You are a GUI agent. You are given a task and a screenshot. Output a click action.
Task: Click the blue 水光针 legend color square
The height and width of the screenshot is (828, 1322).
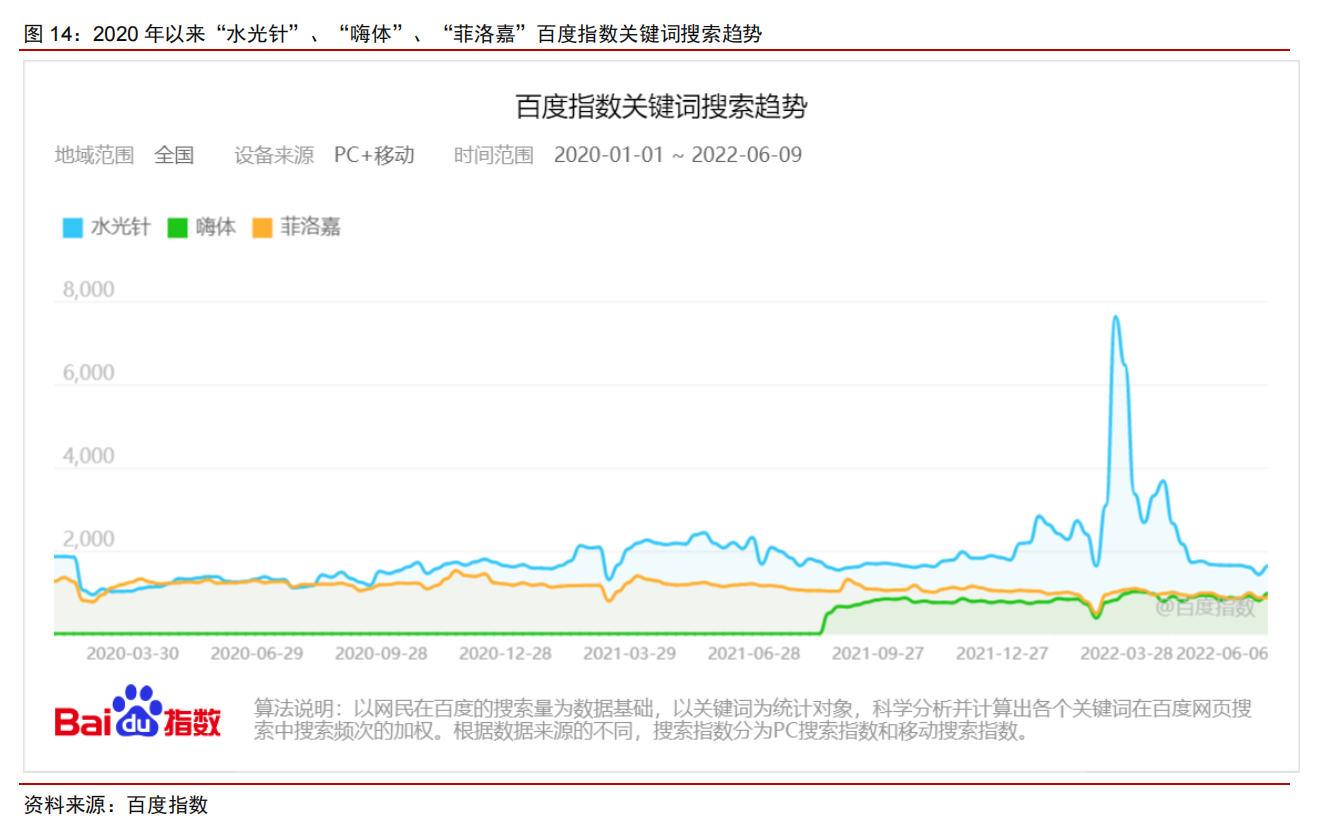click(x=72, y=228)
